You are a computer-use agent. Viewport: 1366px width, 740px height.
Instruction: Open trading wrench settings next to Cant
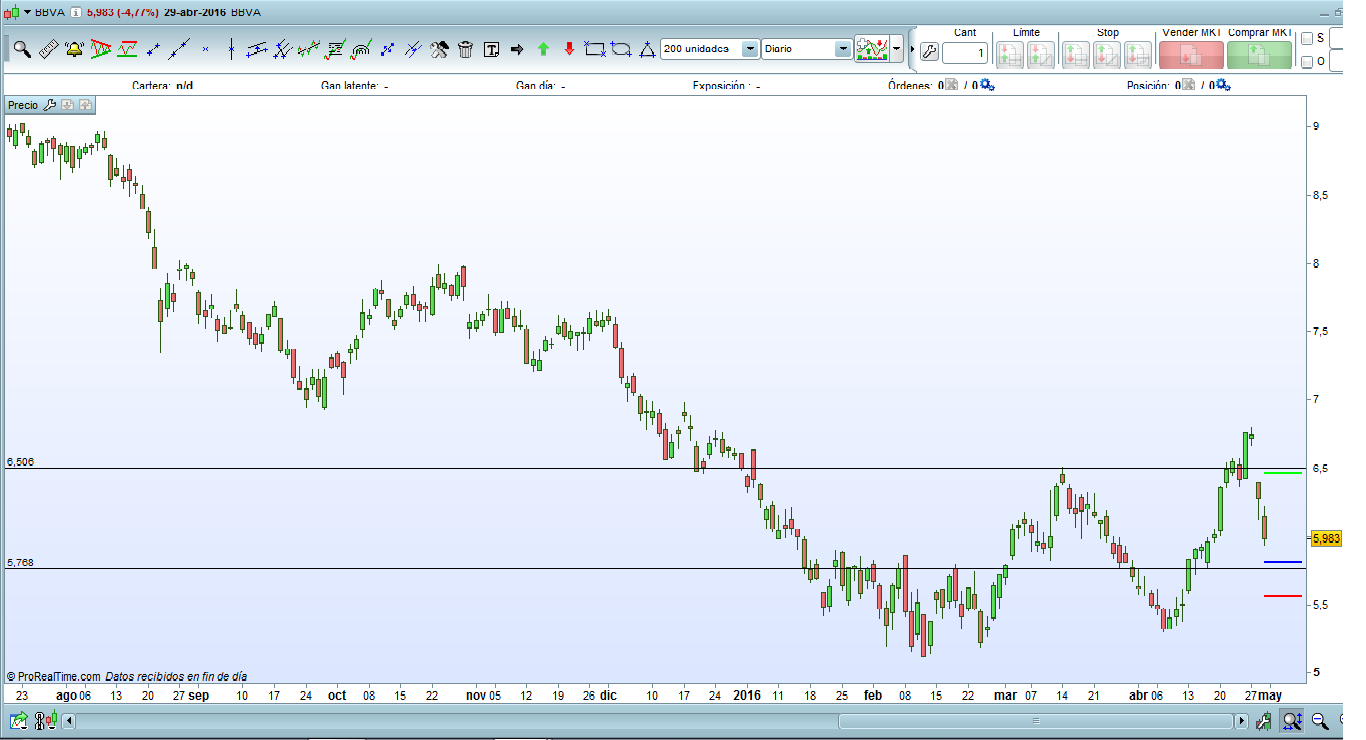pyautogui.click(x=929, y=53)
